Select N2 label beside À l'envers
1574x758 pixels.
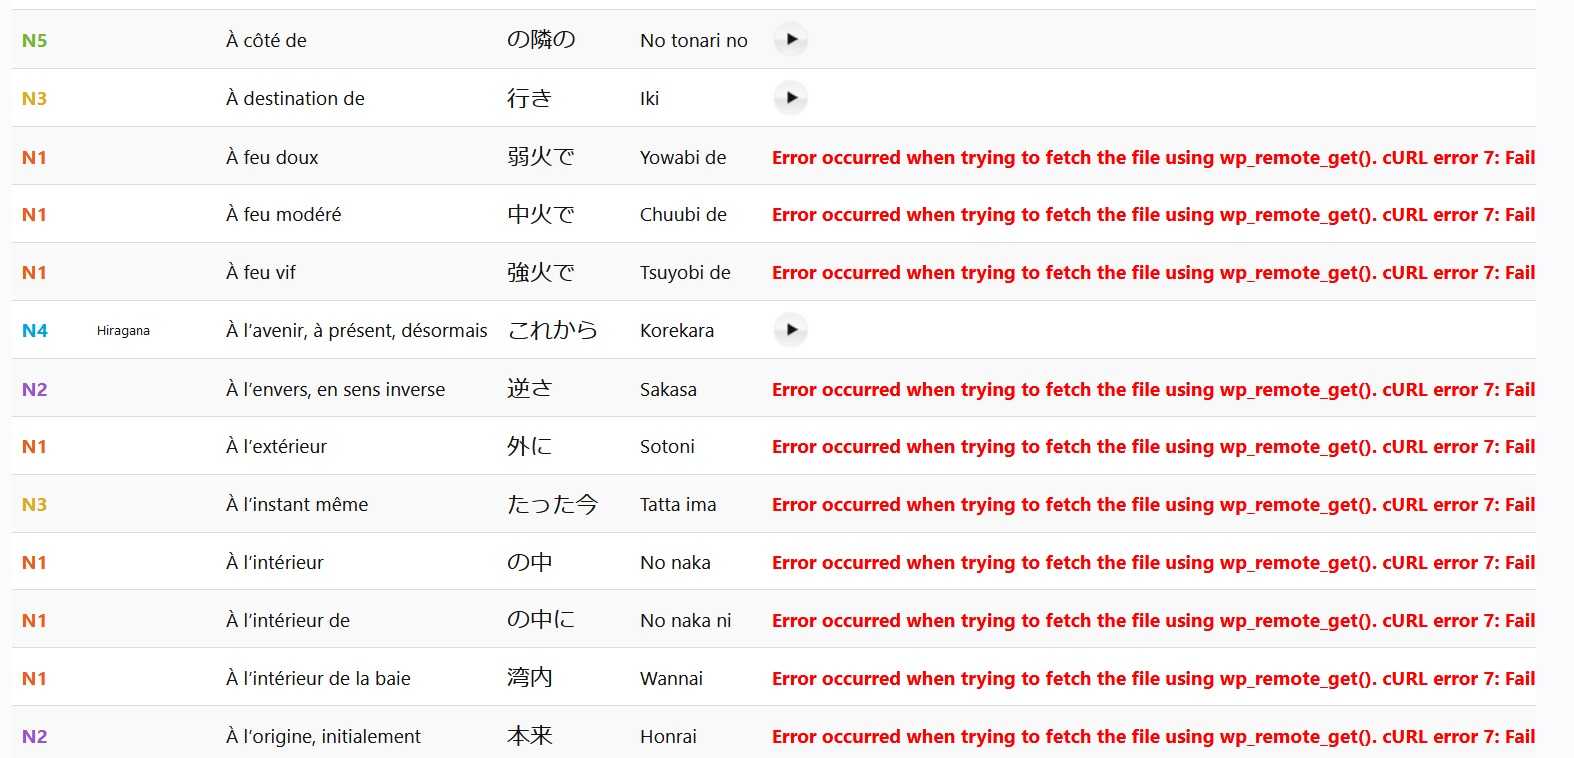point(34,389)
